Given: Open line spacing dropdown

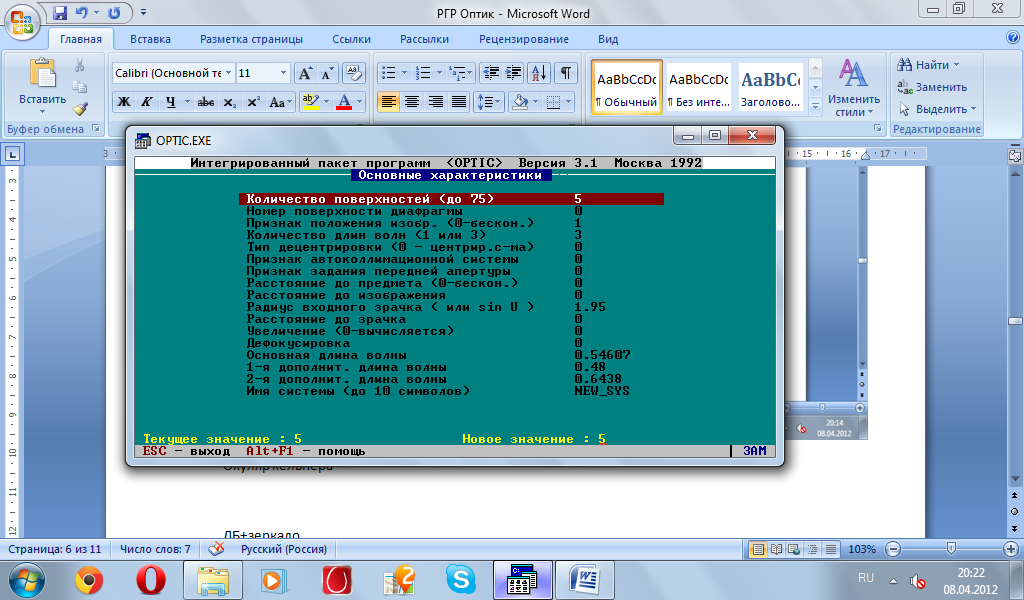Looking at the screenshot, I should point(489,102).
